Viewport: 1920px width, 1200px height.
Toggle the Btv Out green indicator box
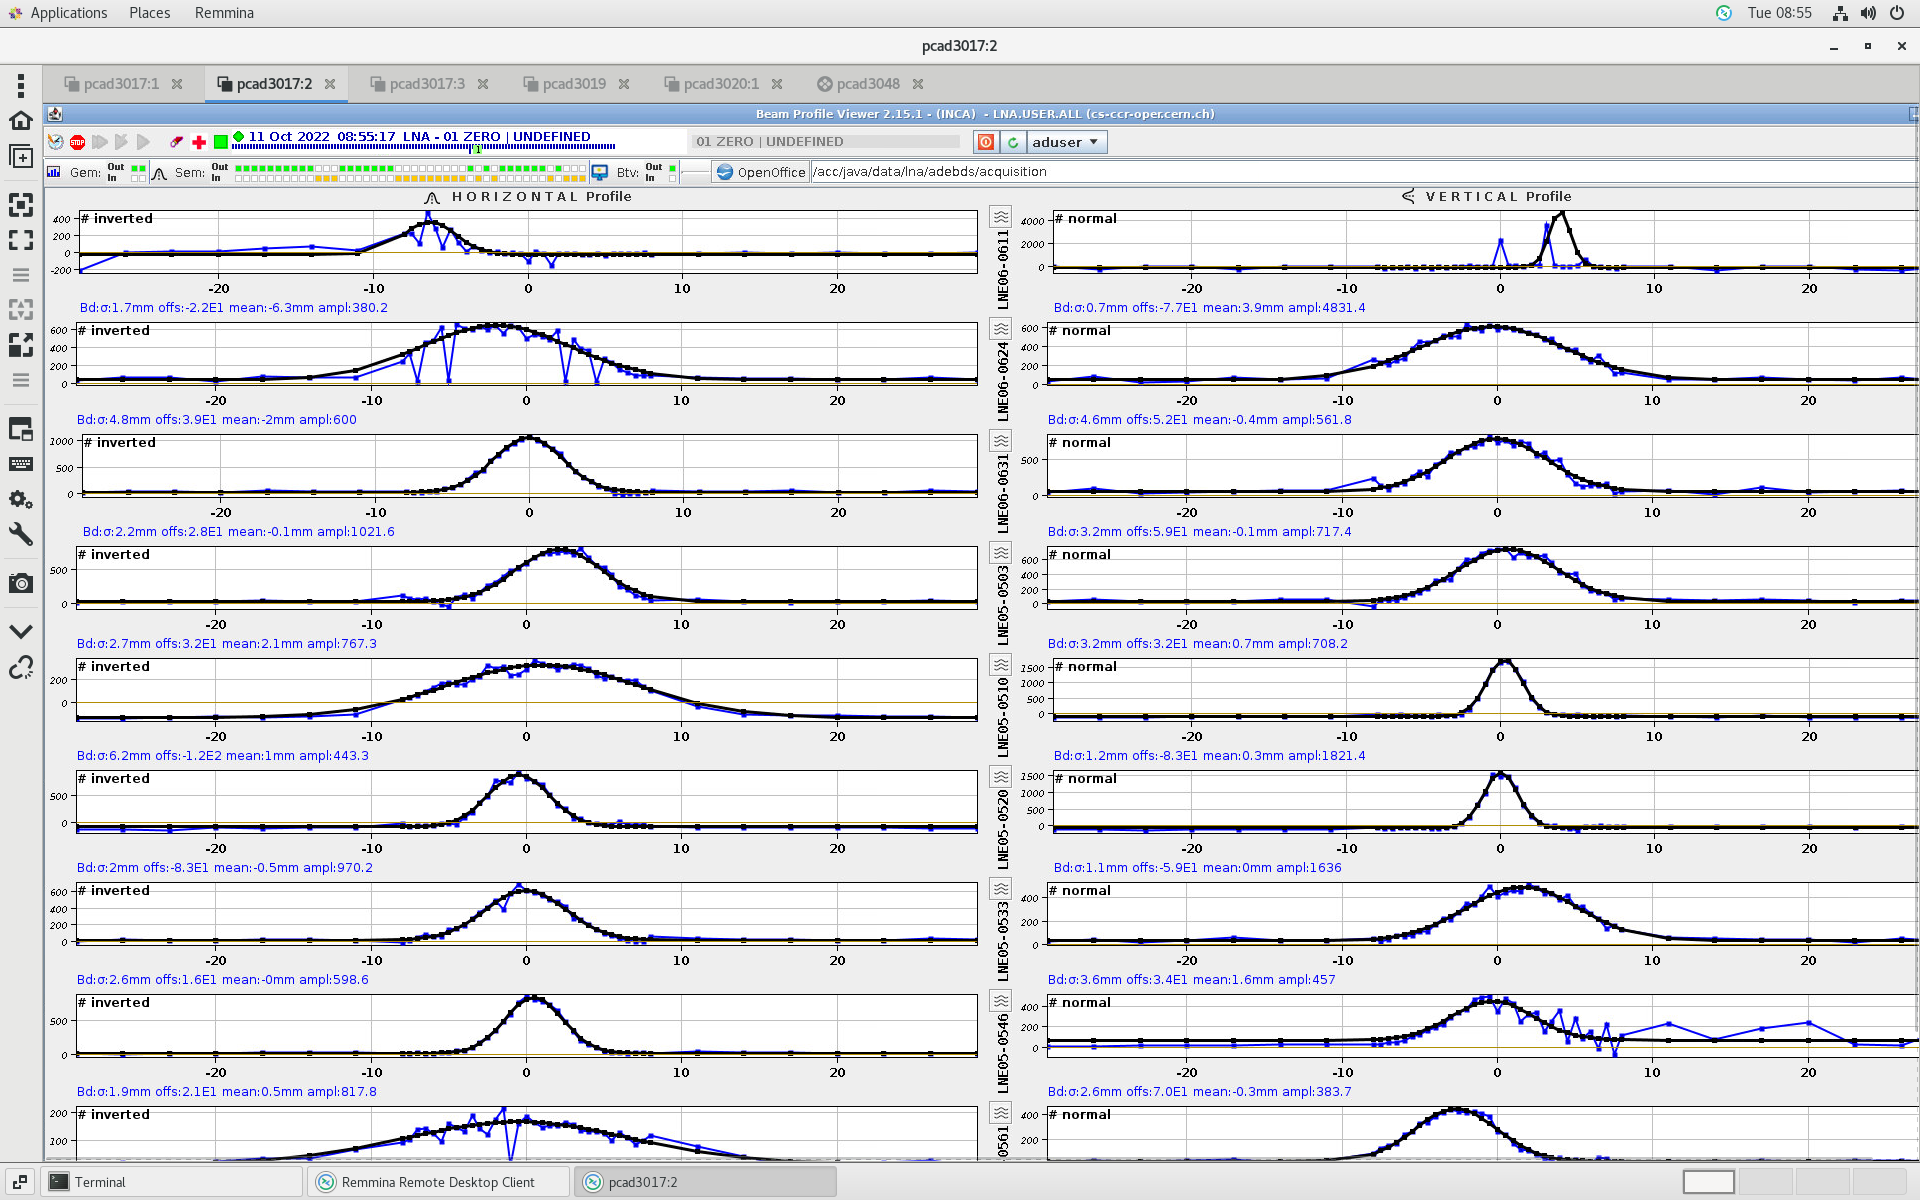point(672,168)
